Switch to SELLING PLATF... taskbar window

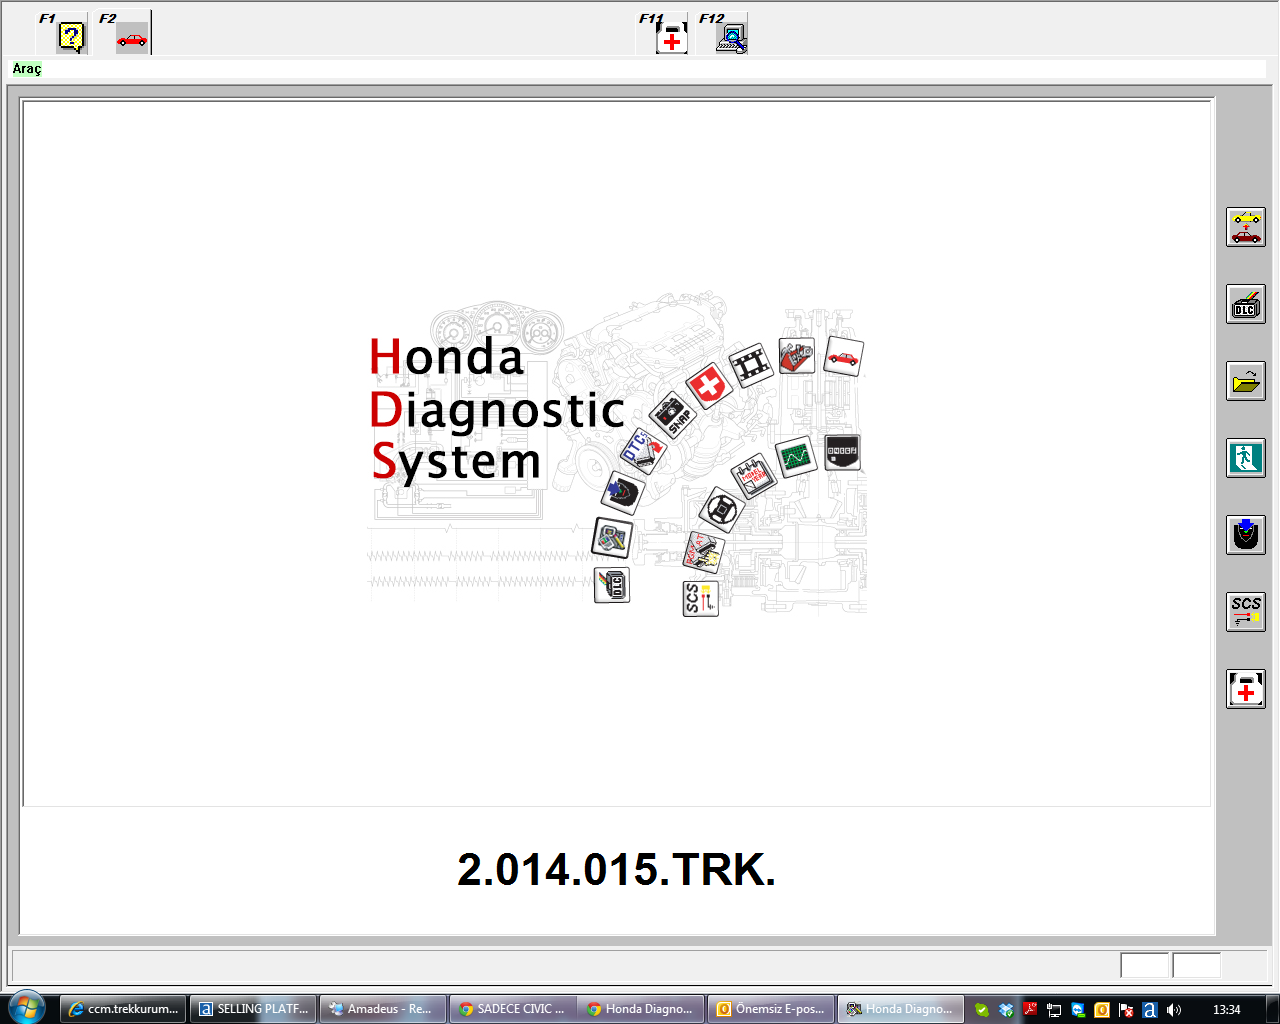click(x=253, y=1009)
